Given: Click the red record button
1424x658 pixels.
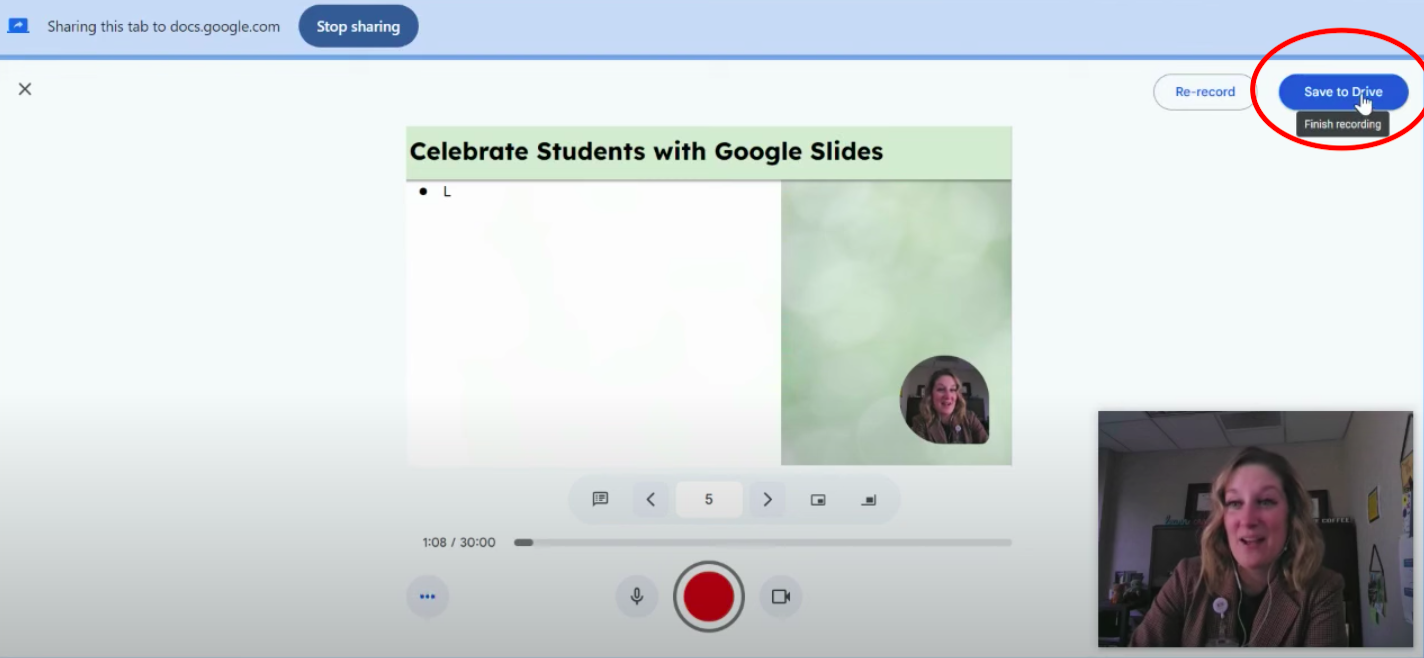Looking at the screenshot, I should (x=709, y=597).
